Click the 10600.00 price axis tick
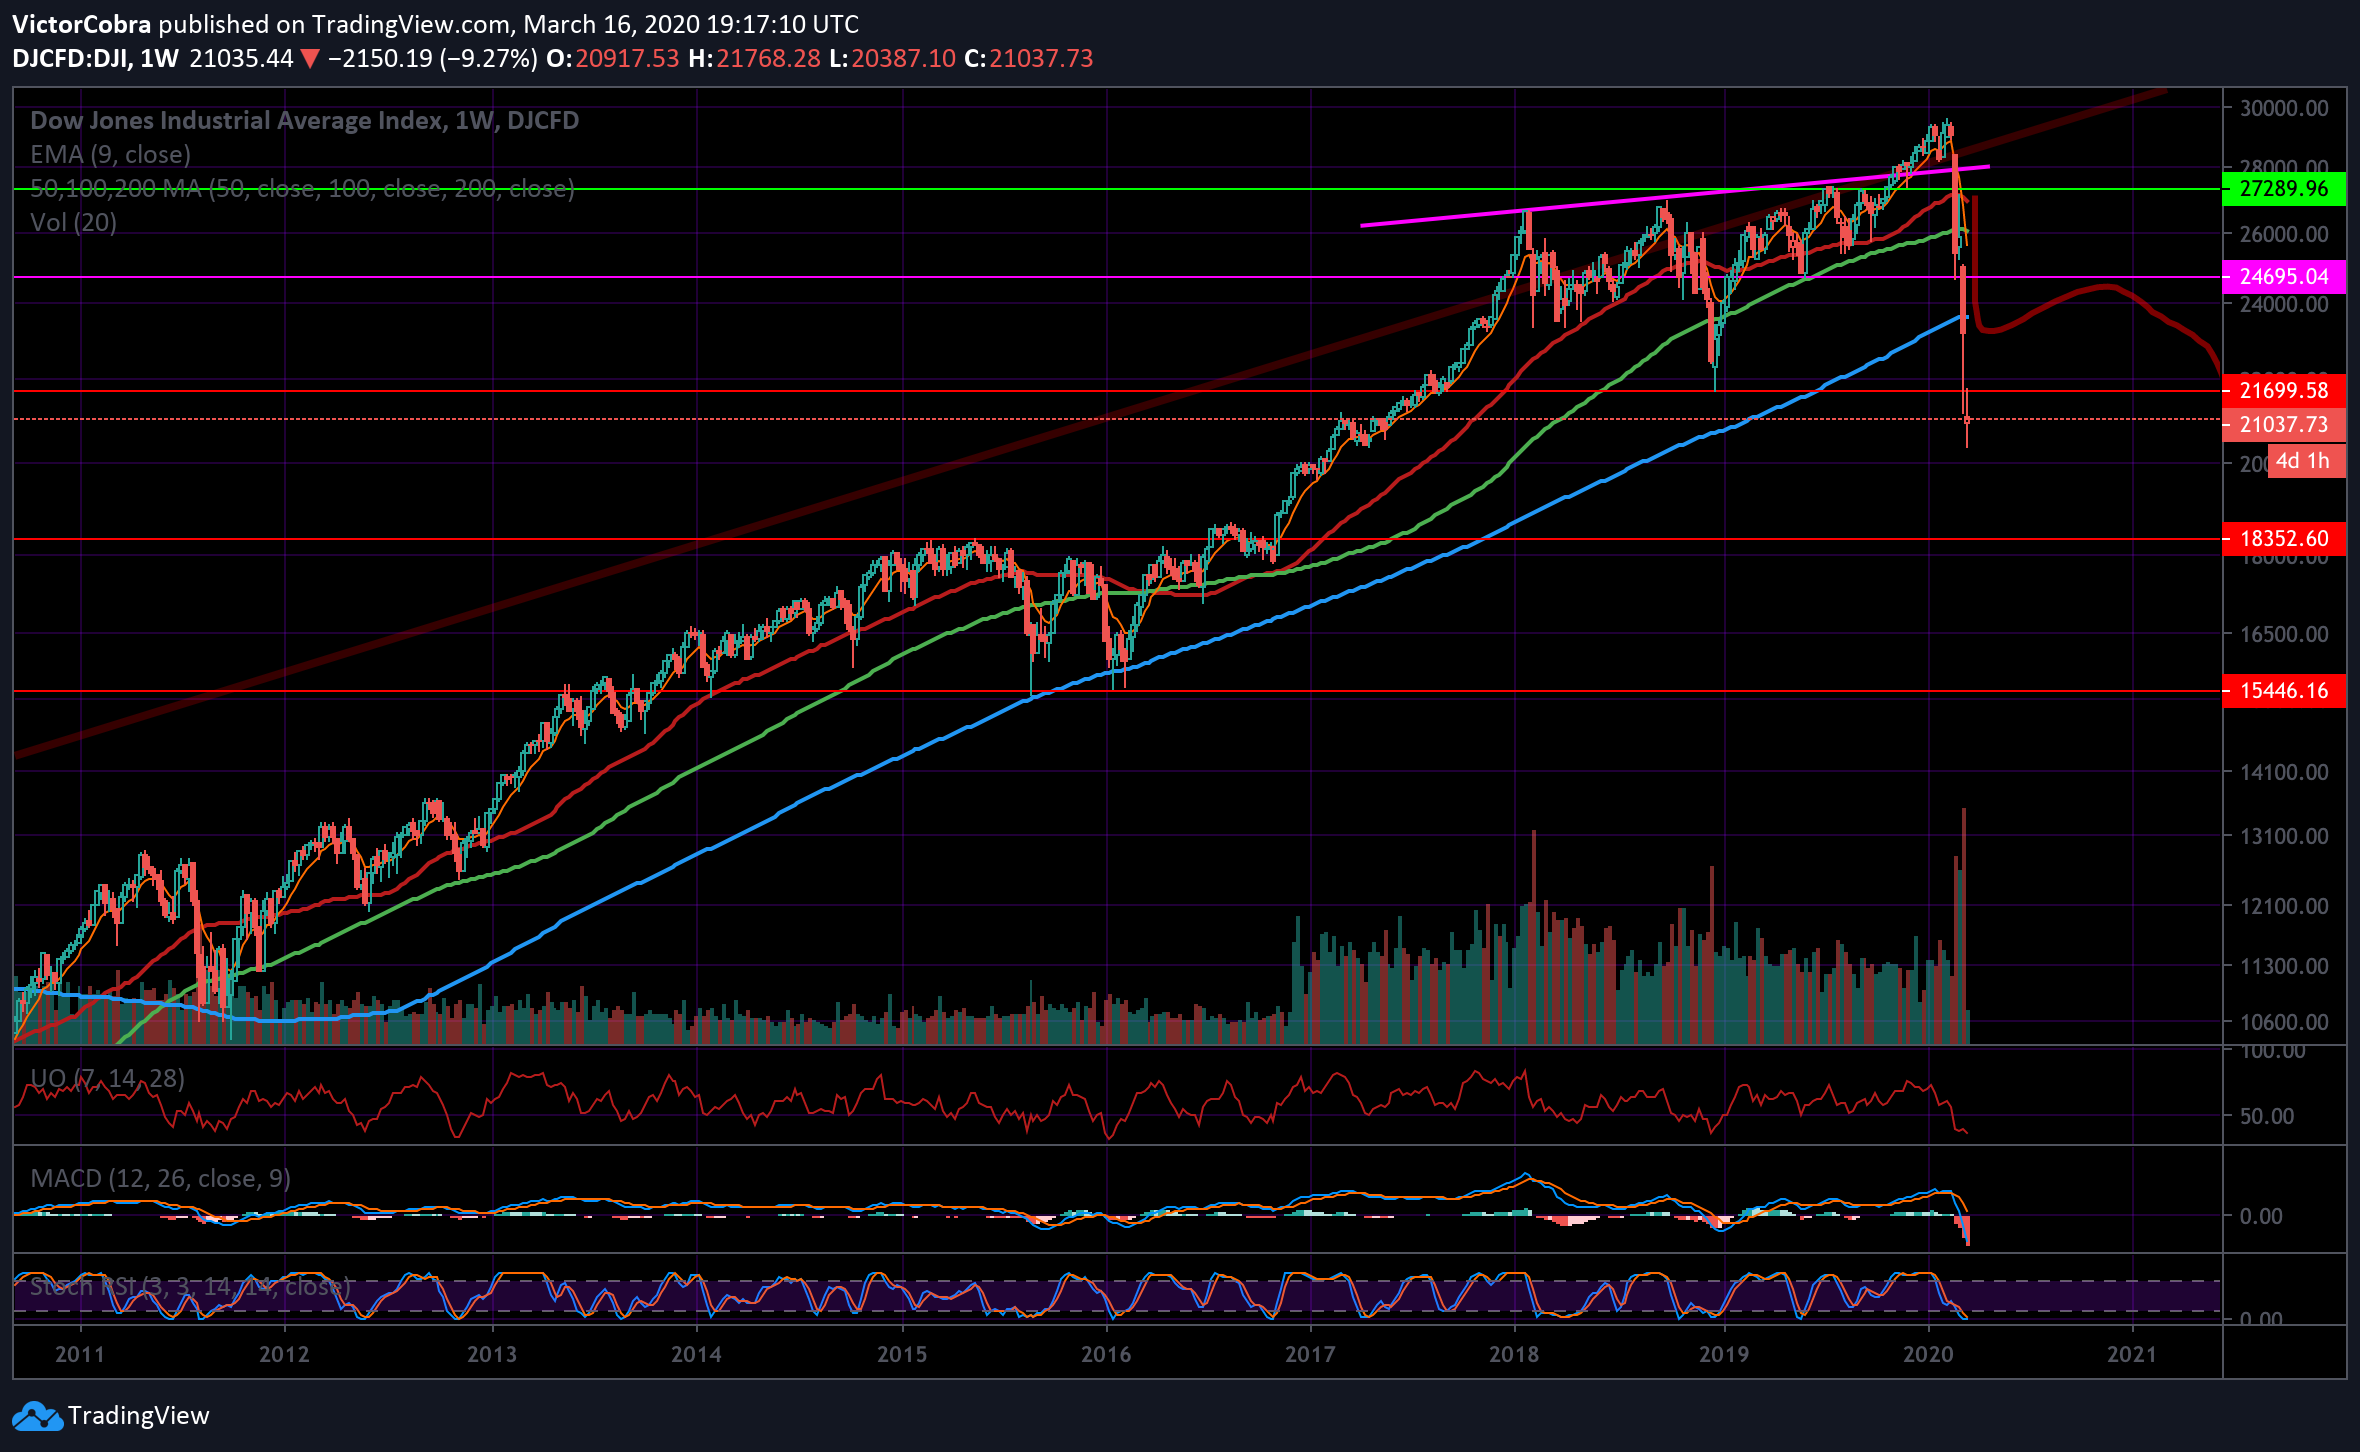This screenshot has height=1452, width=2360. (2284, 1022)
